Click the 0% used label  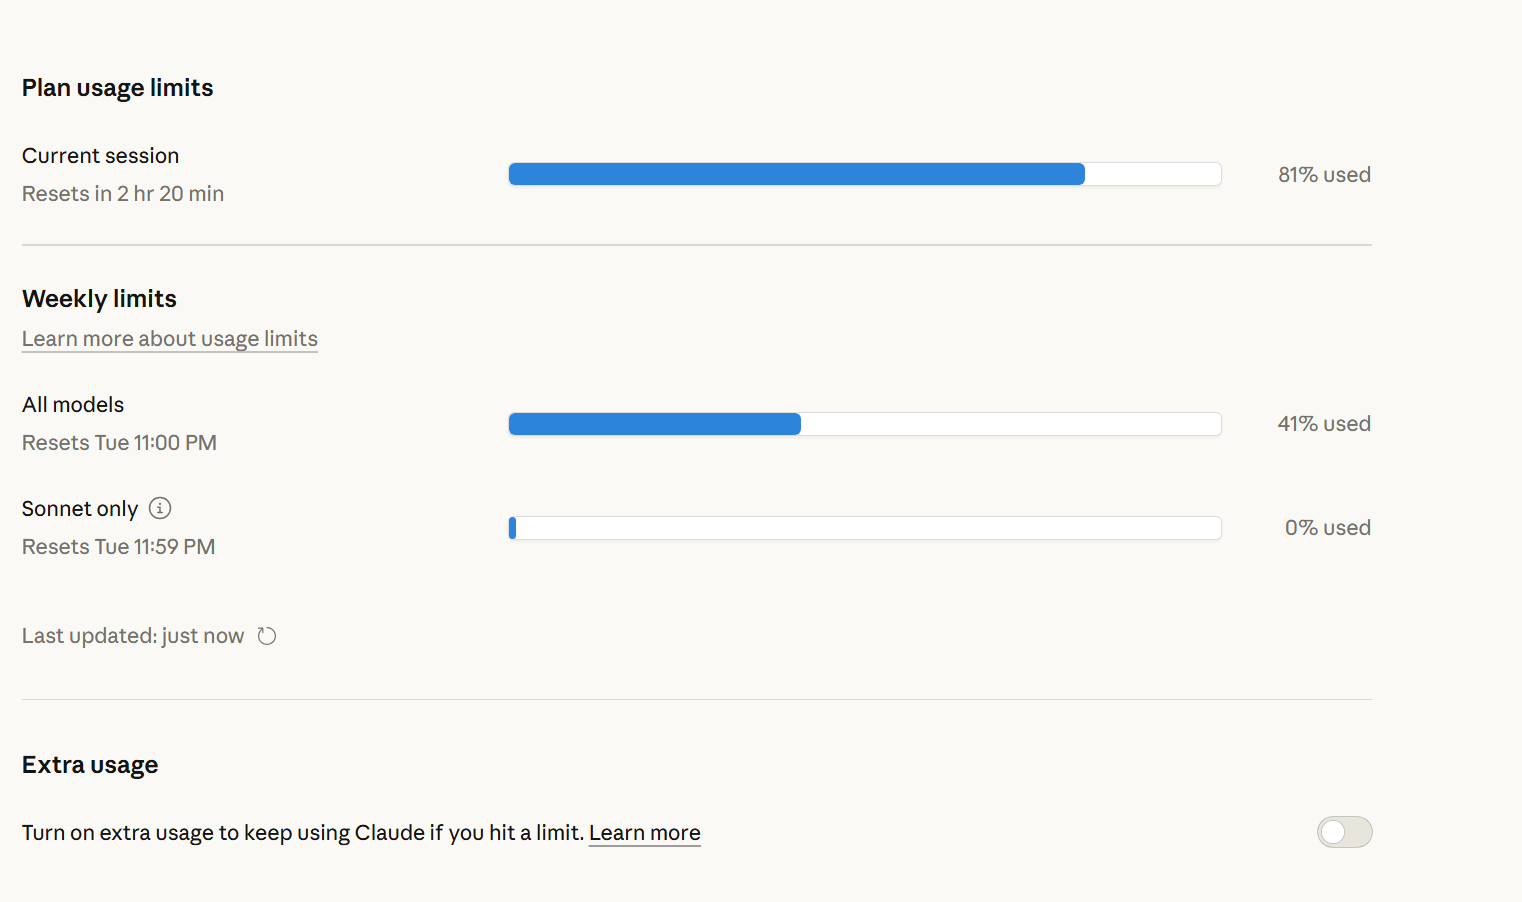[1328, 528]
